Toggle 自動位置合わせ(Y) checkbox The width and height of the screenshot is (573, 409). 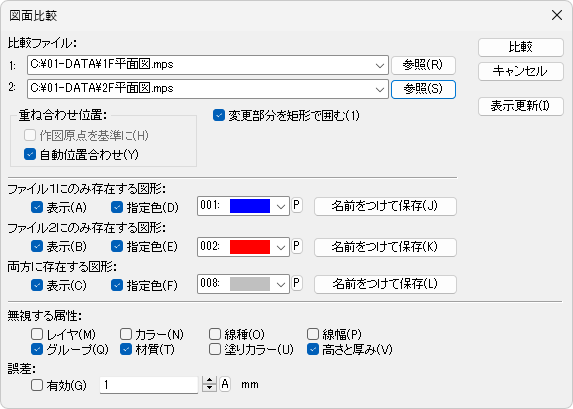click(30, 154)
